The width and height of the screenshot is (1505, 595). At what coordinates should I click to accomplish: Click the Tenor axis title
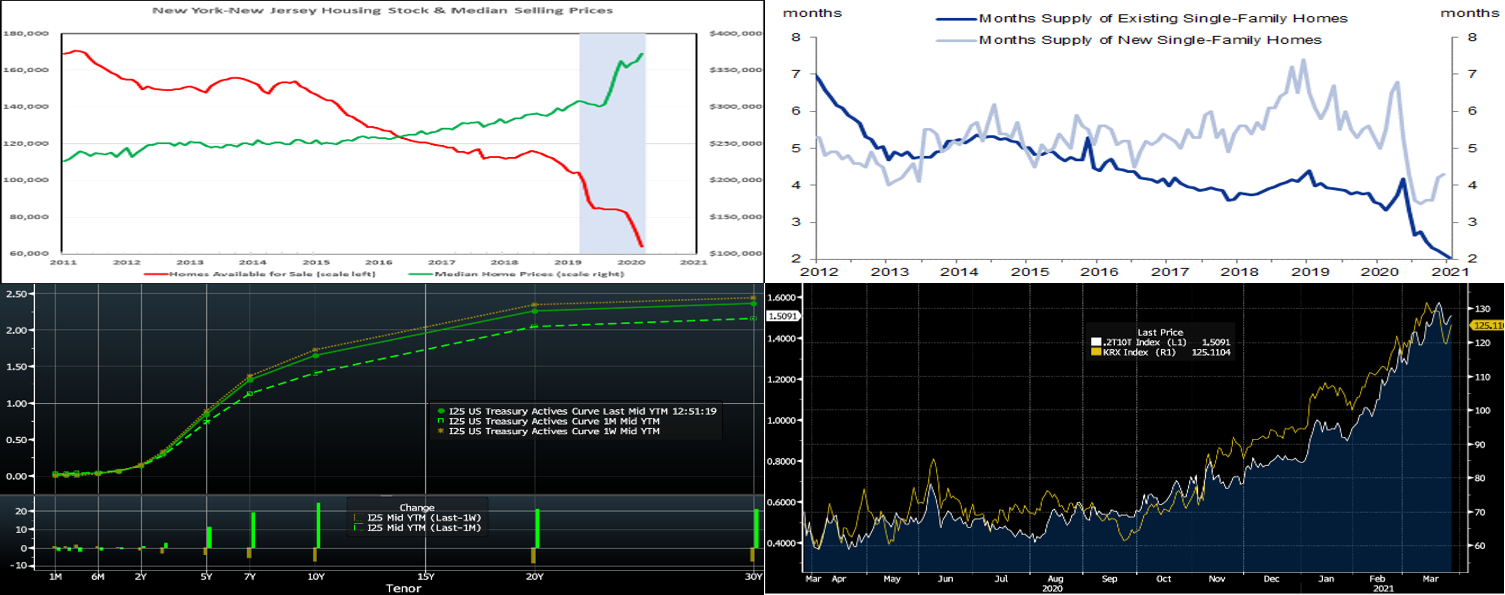405,589
